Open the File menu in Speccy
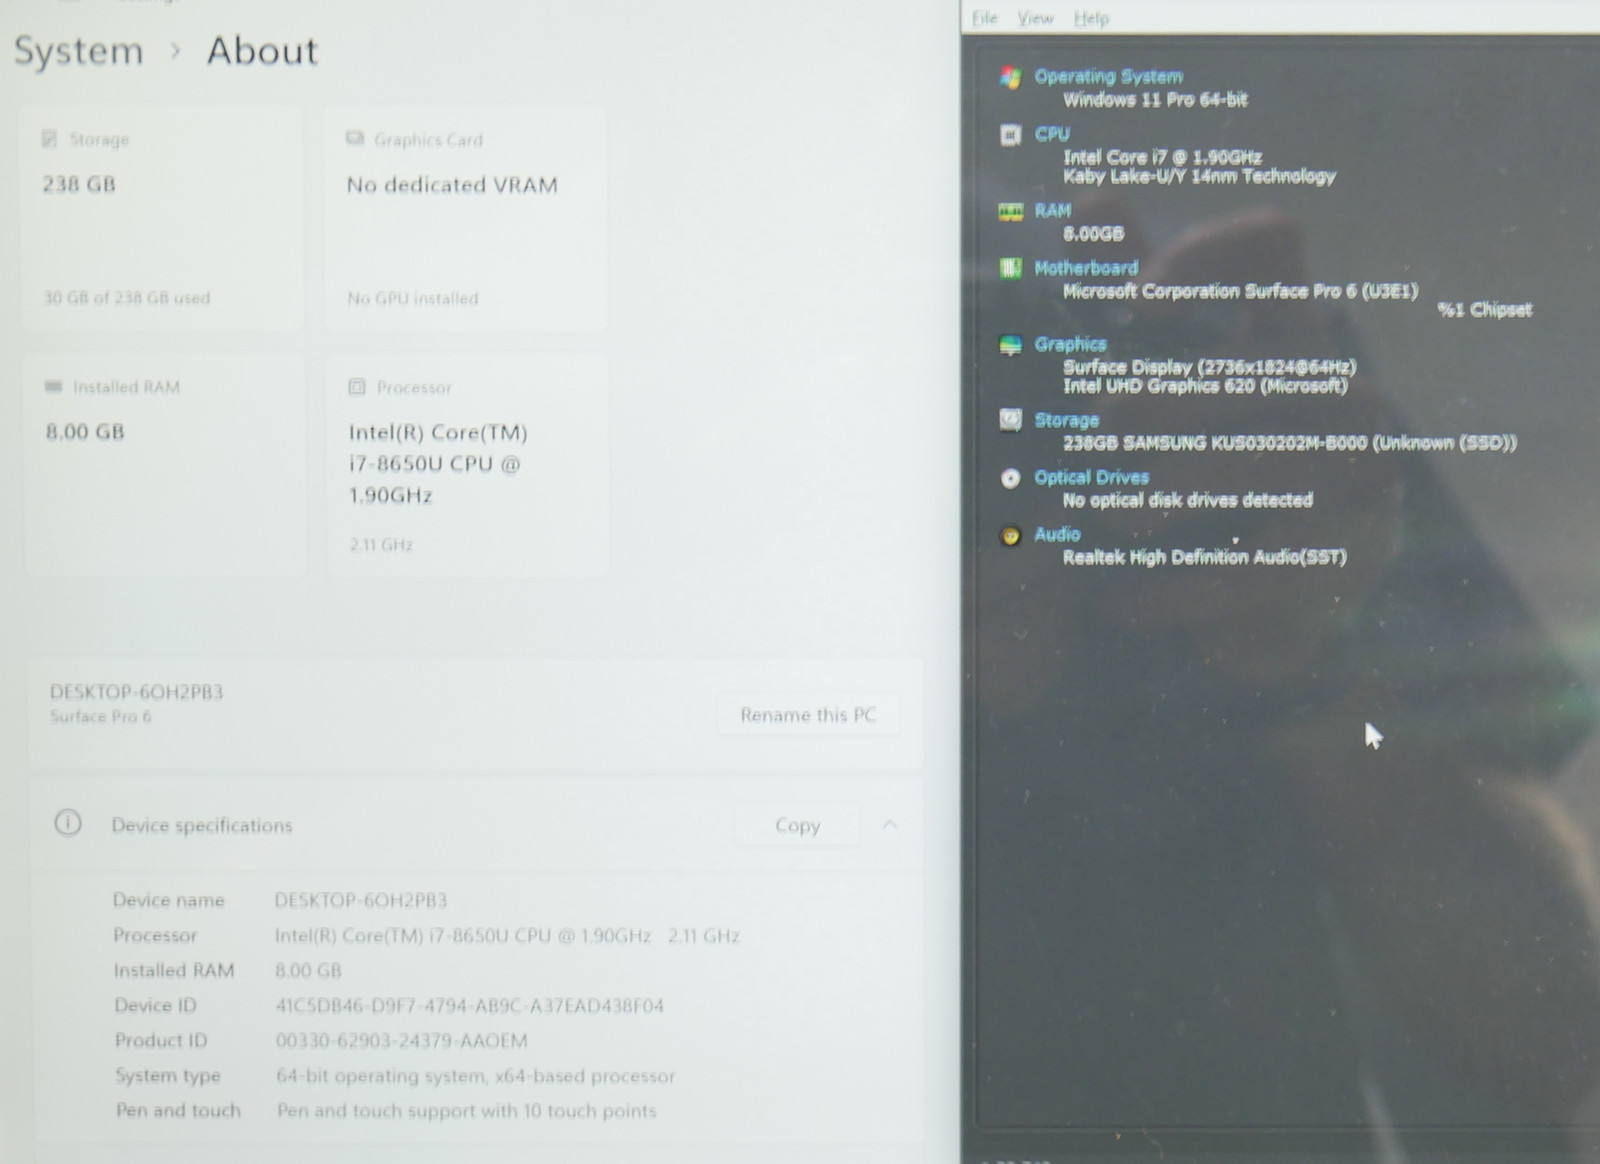Image resolution: width=1600 pixels, height=1164 pixels. point(985,18)
